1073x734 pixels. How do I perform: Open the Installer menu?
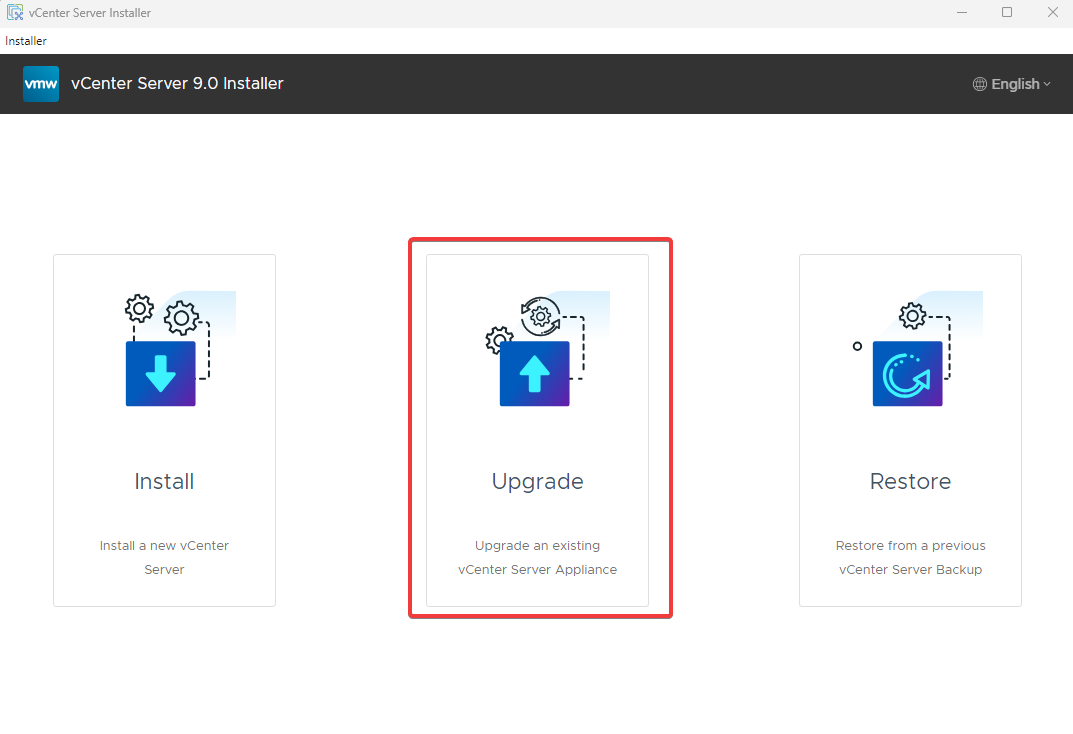pyautogui.click(x=26, y=41)
